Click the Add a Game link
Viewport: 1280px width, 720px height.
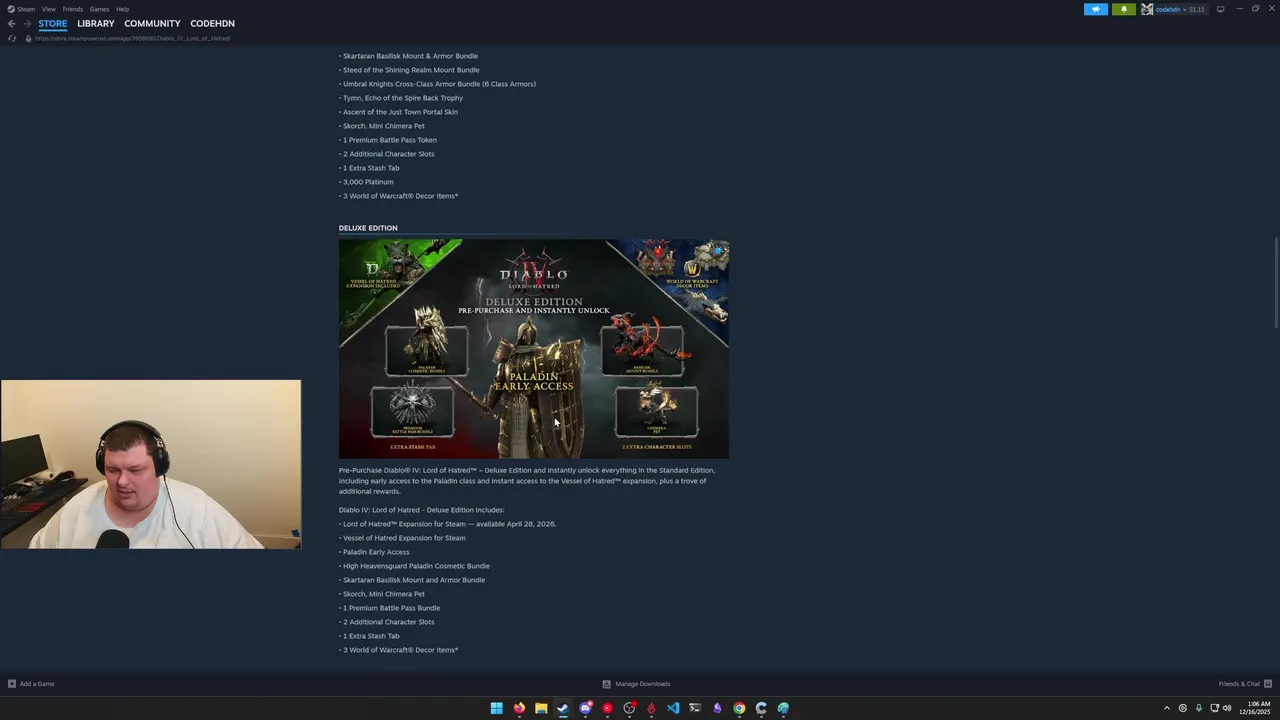tap(37, 684)
